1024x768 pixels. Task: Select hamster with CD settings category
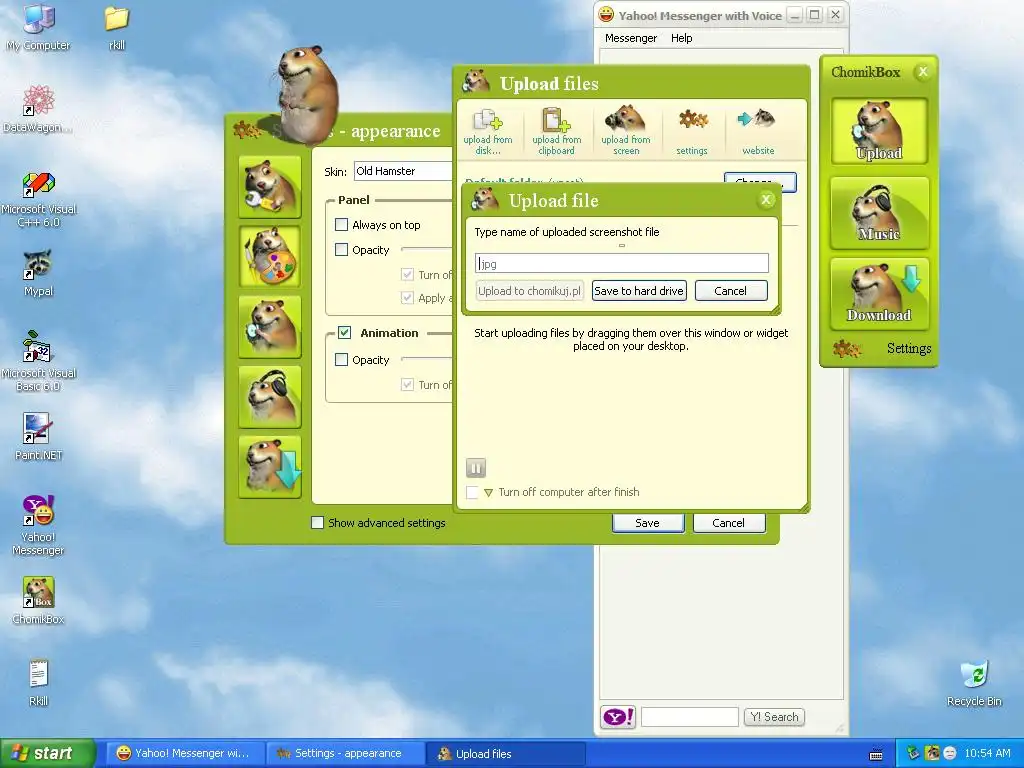pyautogui.click(x=270, y=327)
